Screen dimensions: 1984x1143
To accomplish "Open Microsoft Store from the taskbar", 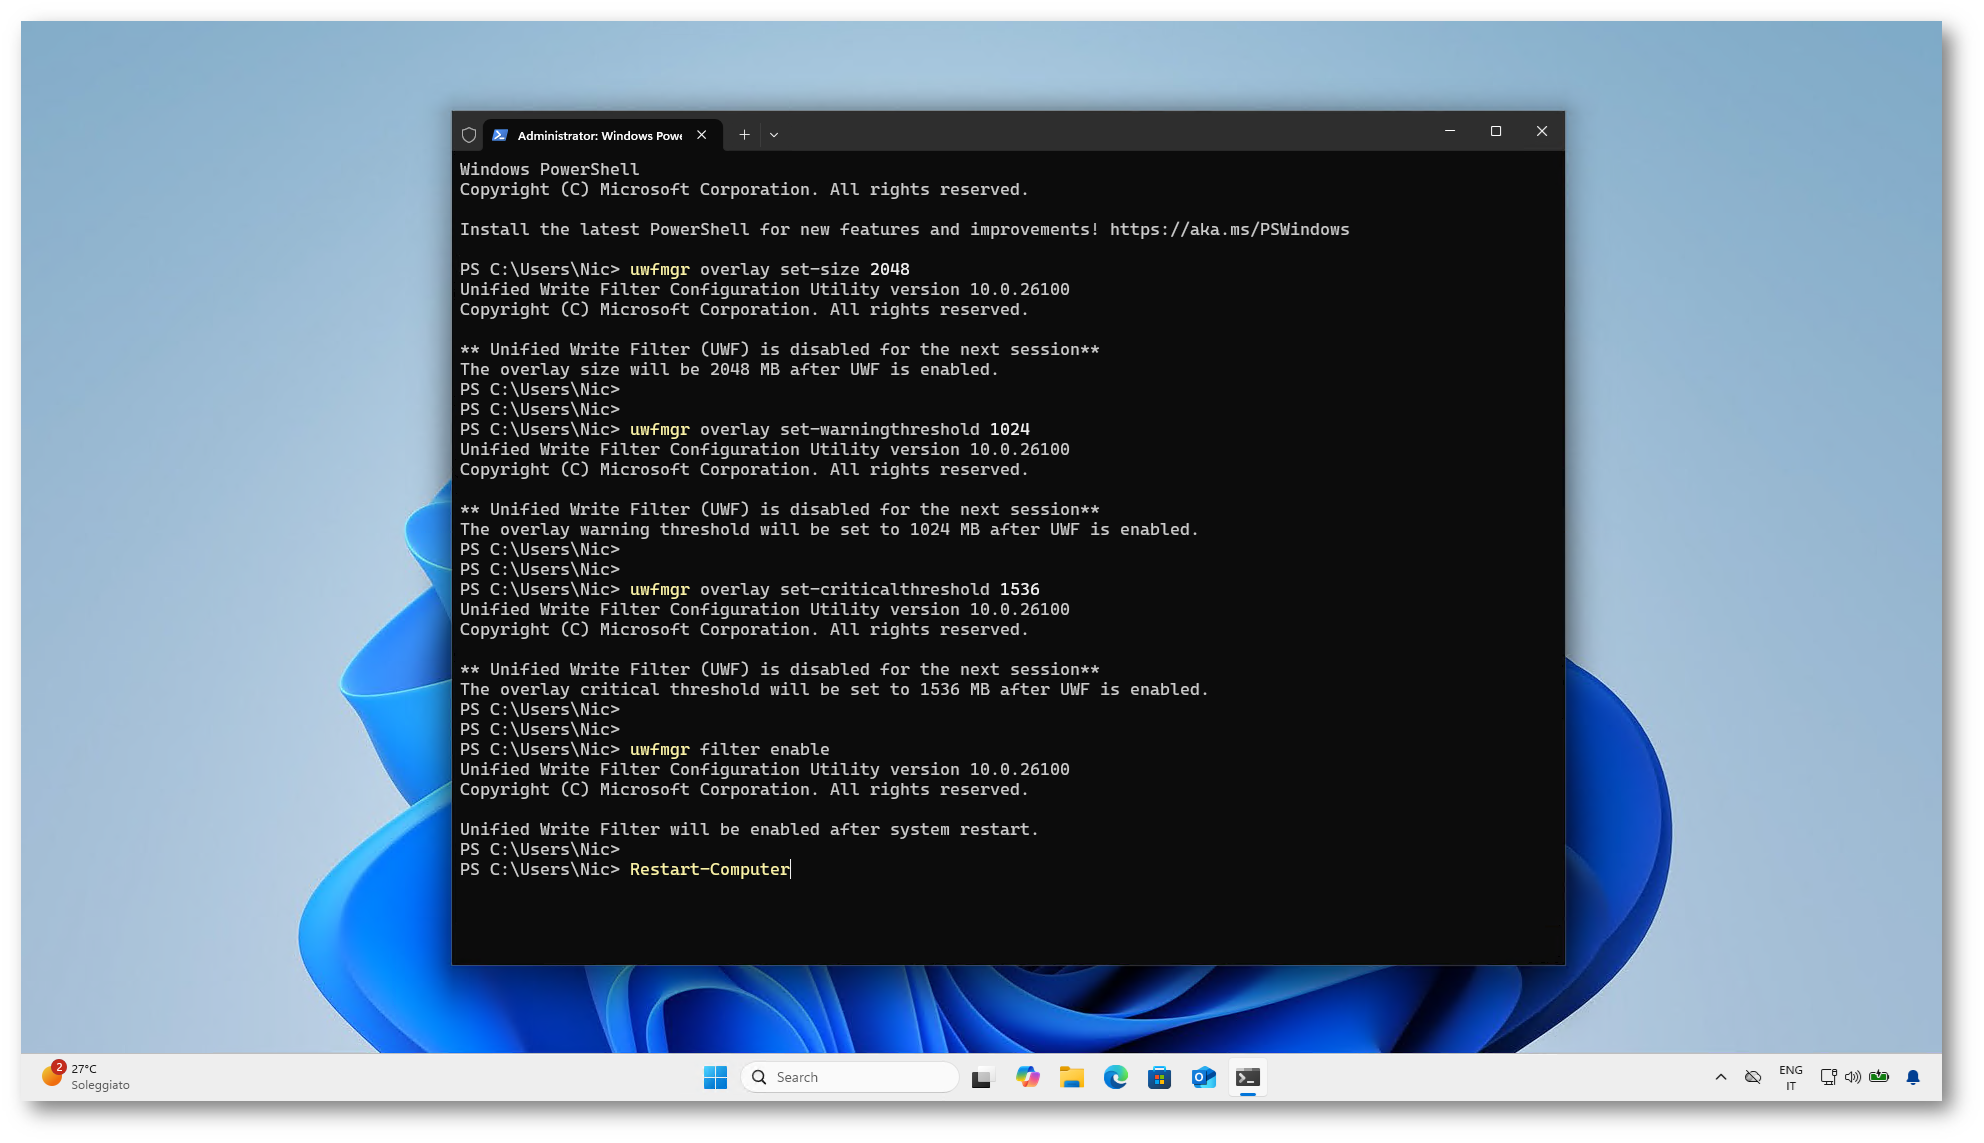I will 1160,1077.
